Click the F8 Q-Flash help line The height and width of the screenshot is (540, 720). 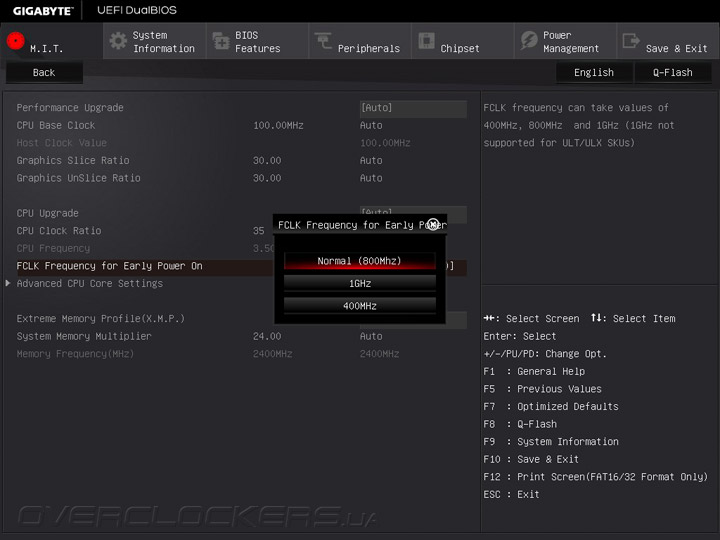coord(520,424)
